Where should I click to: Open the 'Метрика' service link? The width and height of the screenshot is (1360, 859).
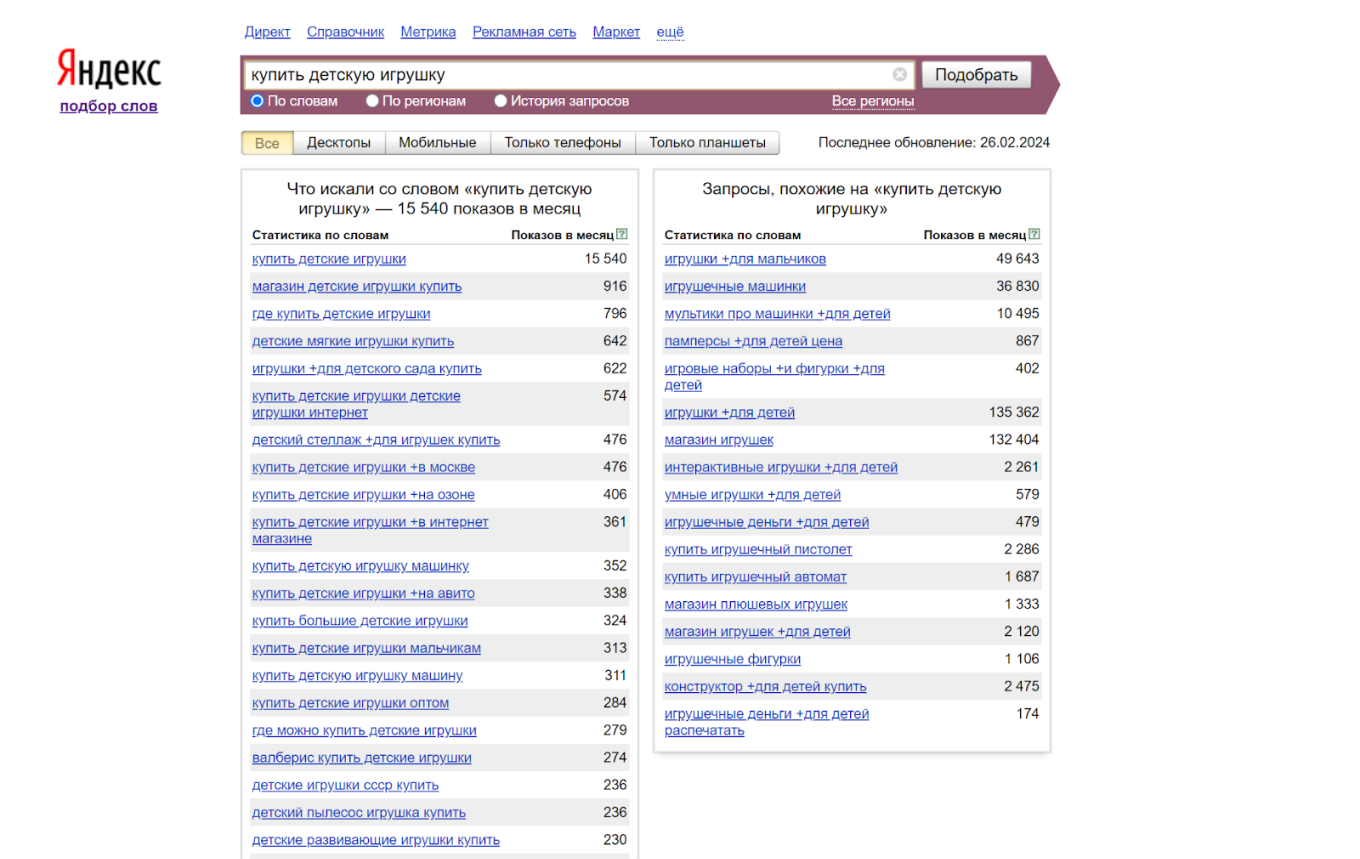tap(428, 32)
